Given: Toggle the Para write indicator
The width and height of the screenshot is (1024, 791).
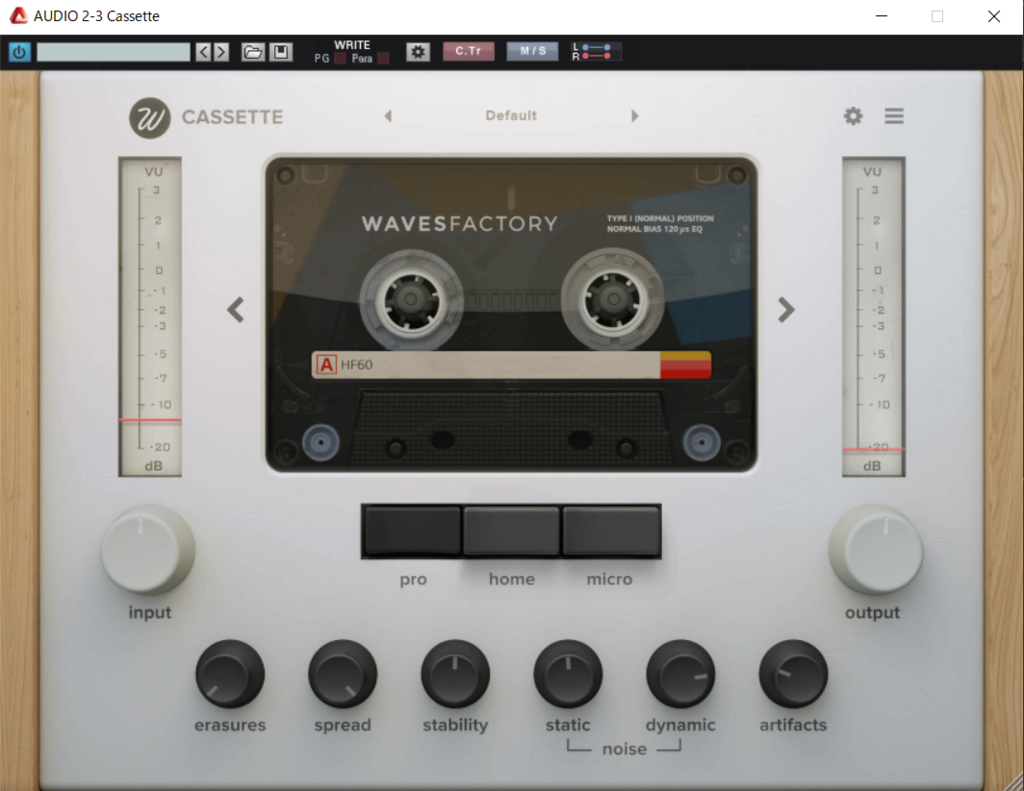Looking at the screenshot, I should 383,58.
